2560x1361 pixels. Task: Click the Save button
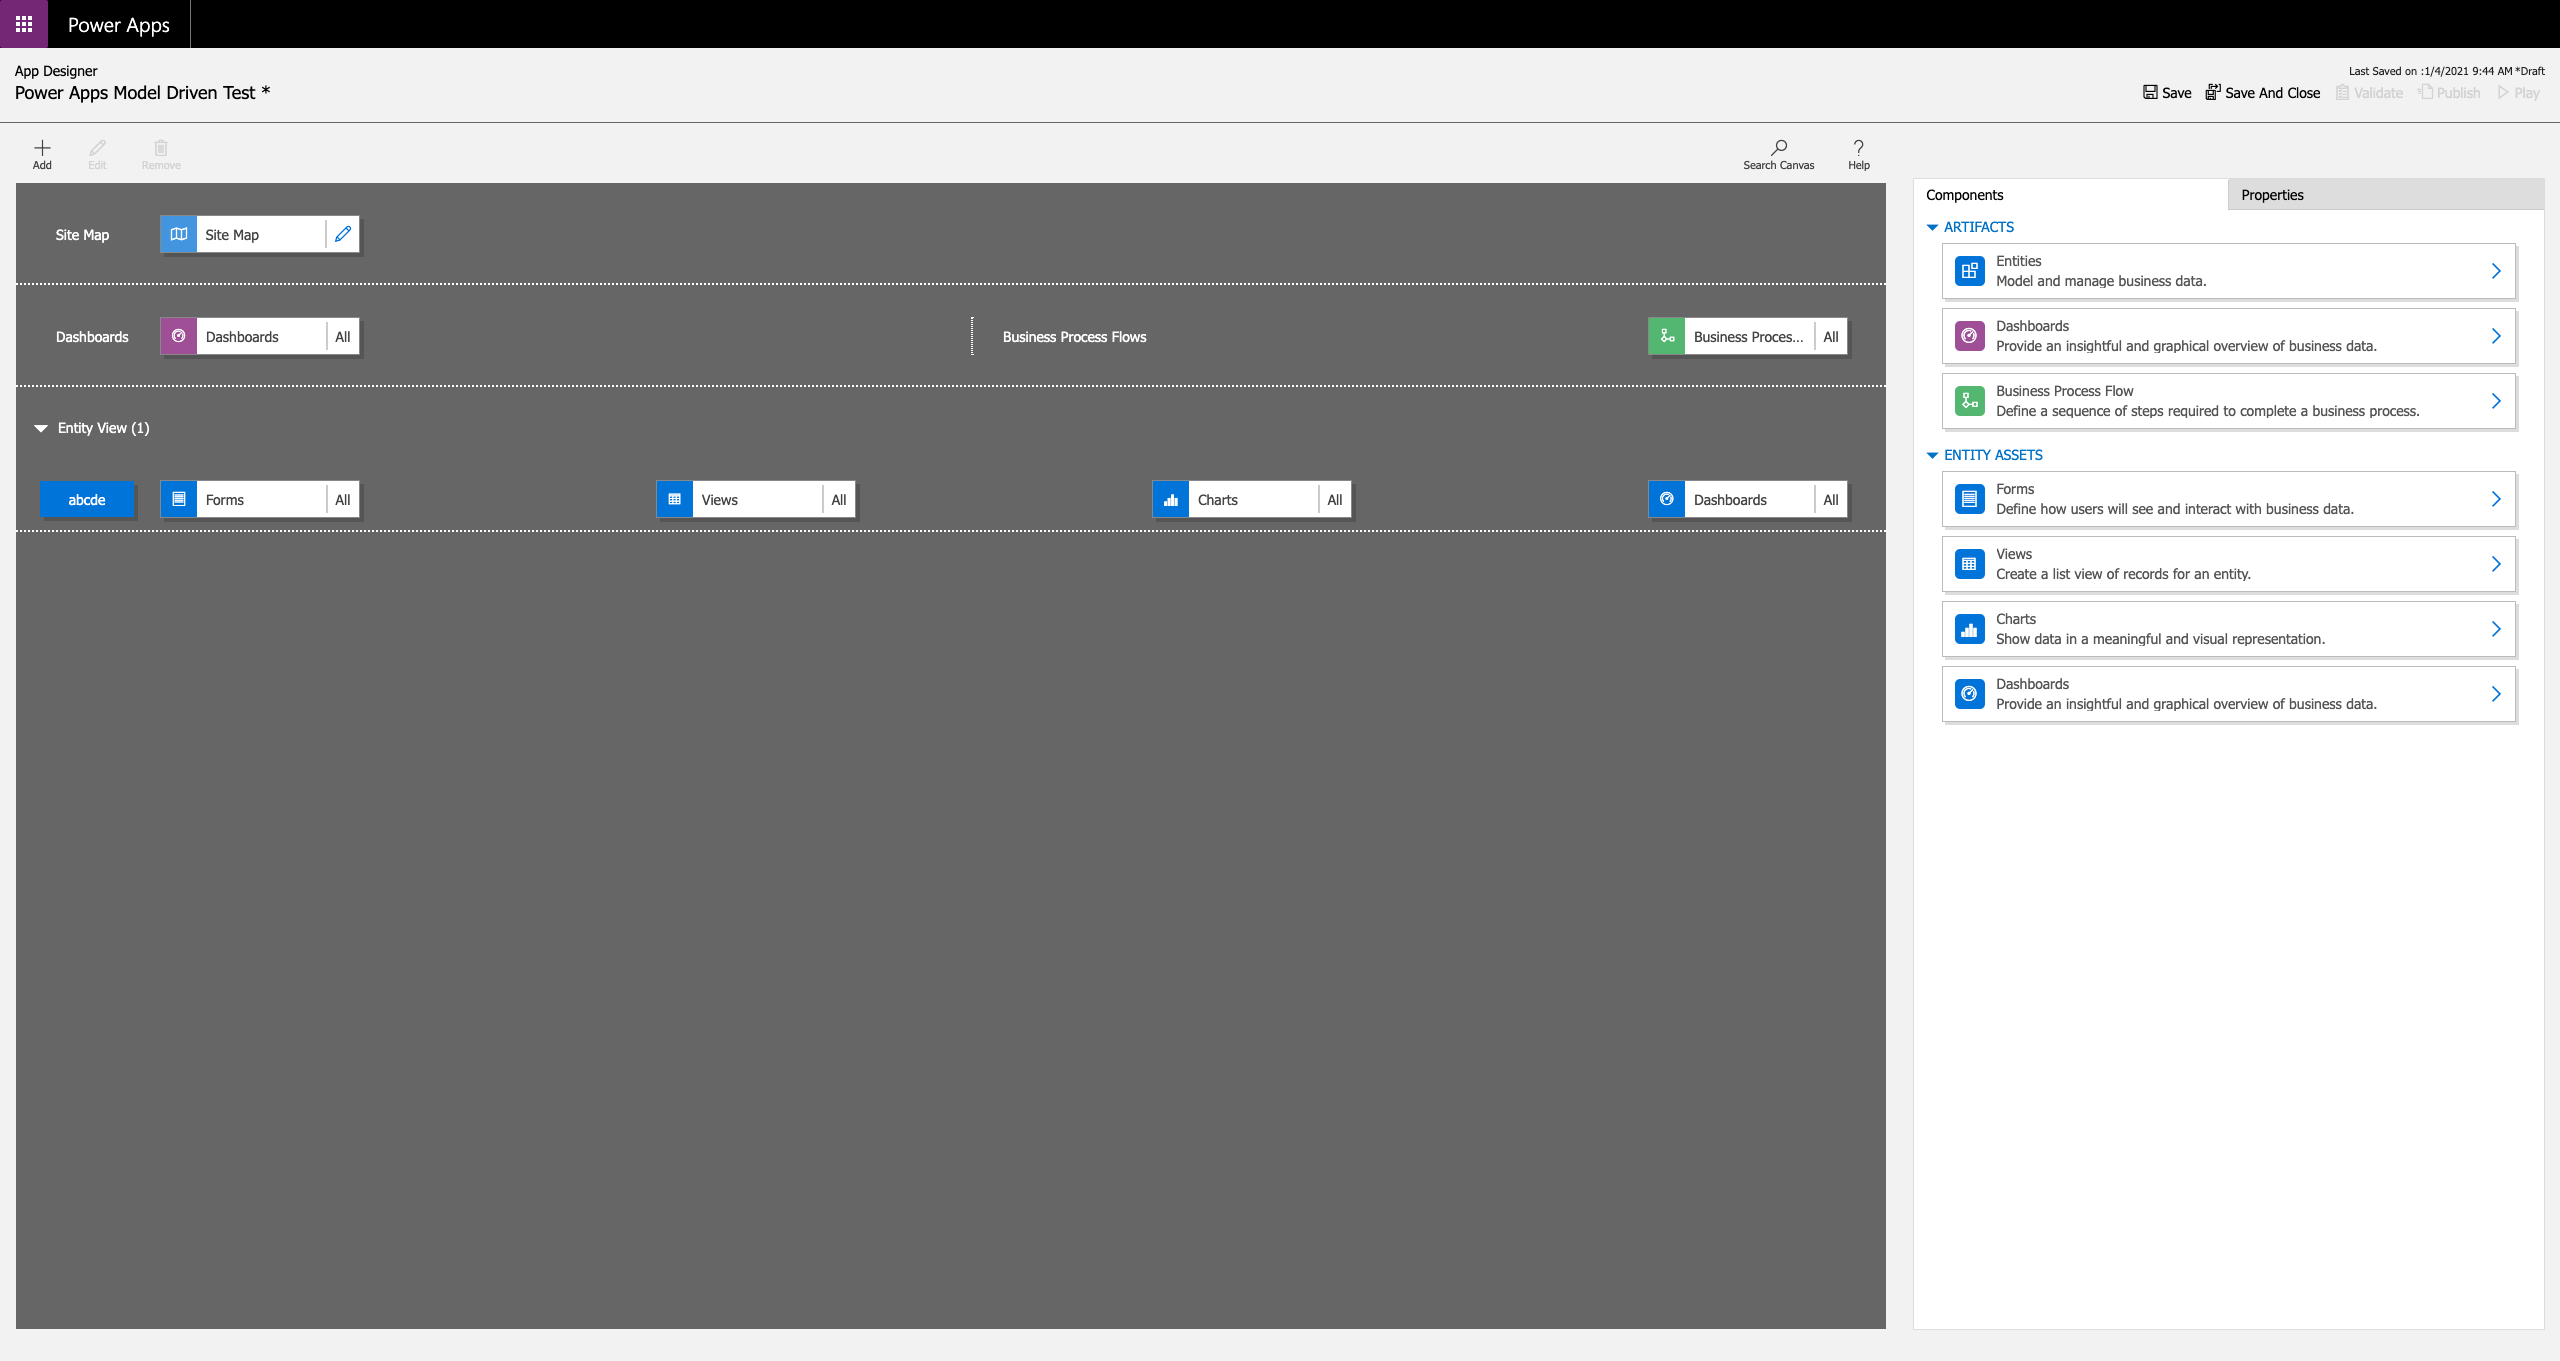[2166, 92]
